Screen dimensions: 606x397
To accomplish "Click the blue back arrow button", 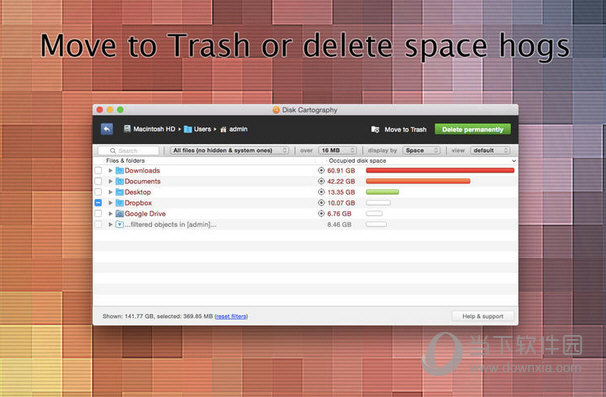I will [107, 129].
